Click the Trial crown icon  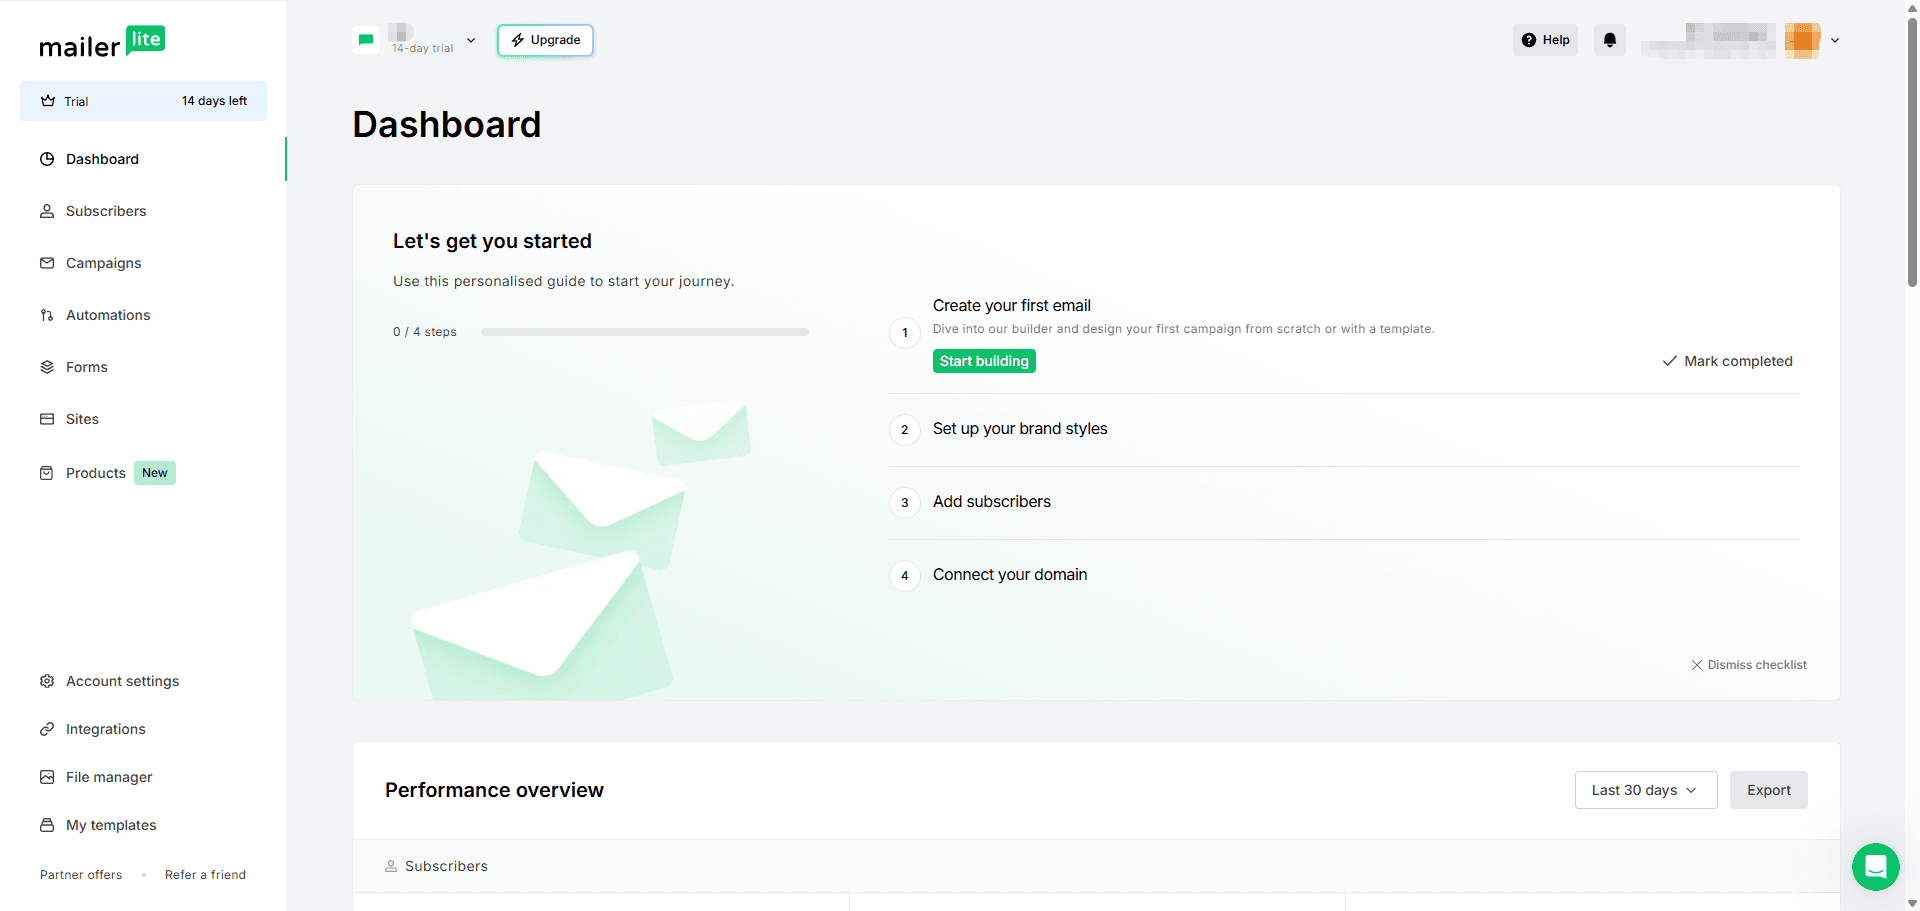pos(48,101)
